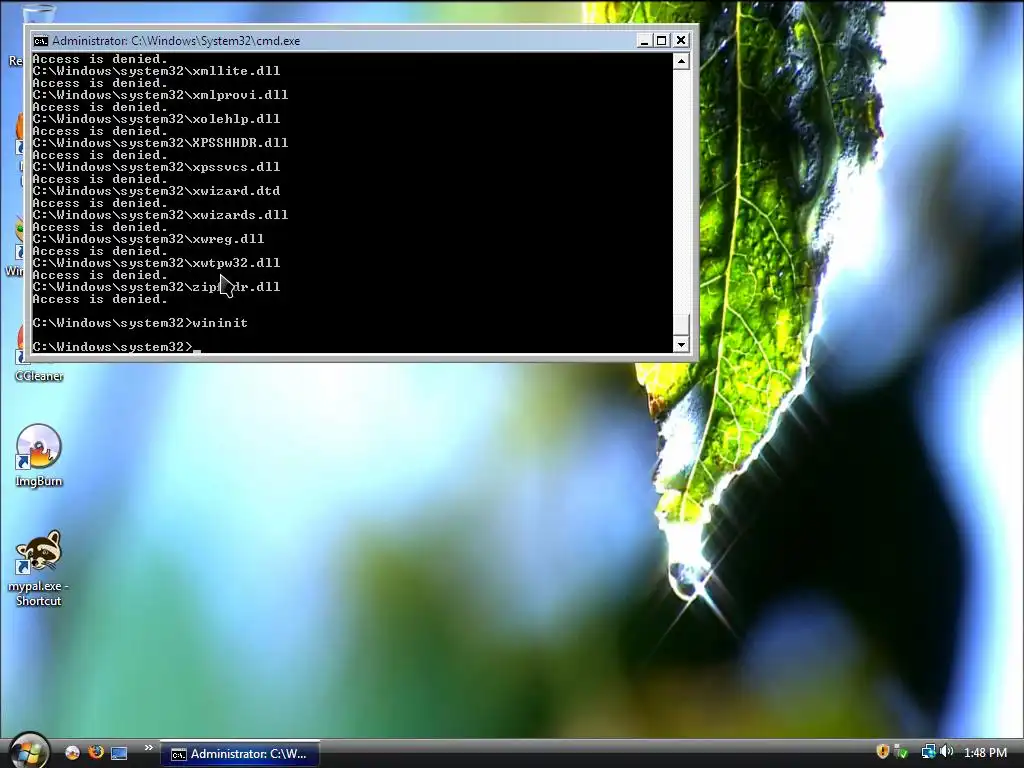Viewport: 1024px width, 768px height.
Task: Click line 'C:\Windows\system32\xwizard.dtd'
Action: click(x=156, y=191)
